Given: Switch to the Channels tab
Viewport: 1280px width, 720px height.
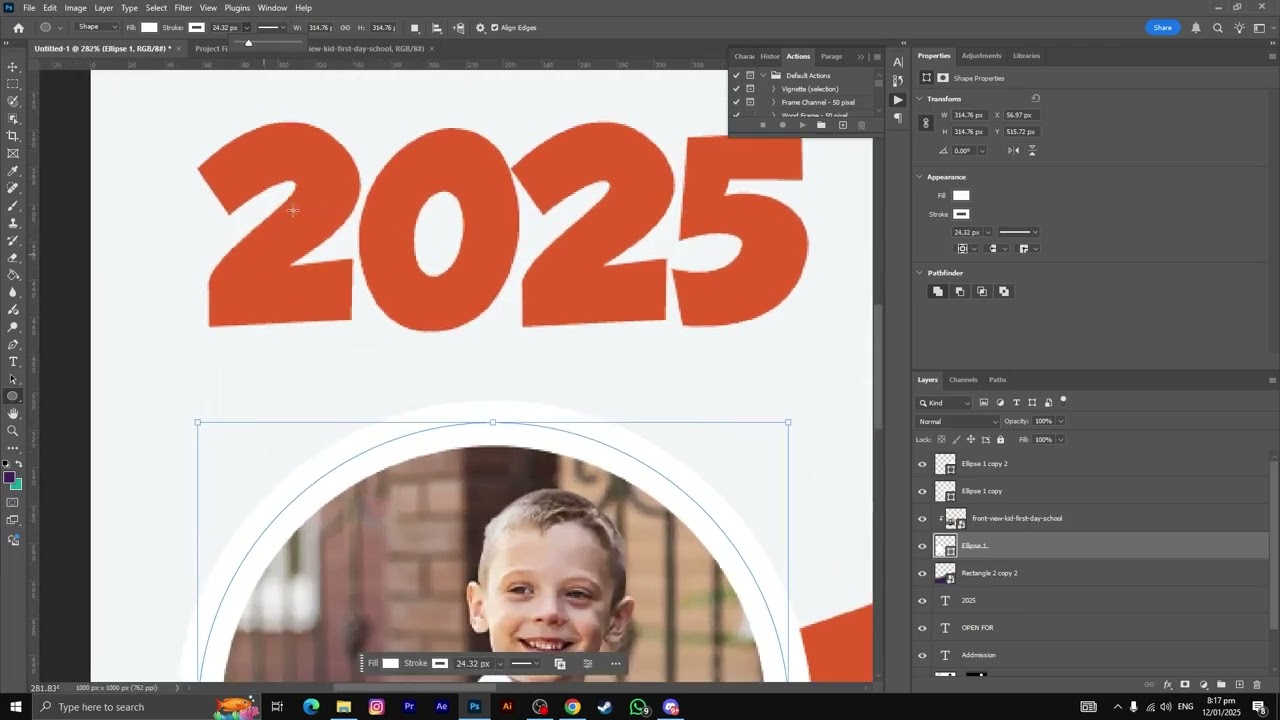Looking at the screenshot, I should (963, 380).
